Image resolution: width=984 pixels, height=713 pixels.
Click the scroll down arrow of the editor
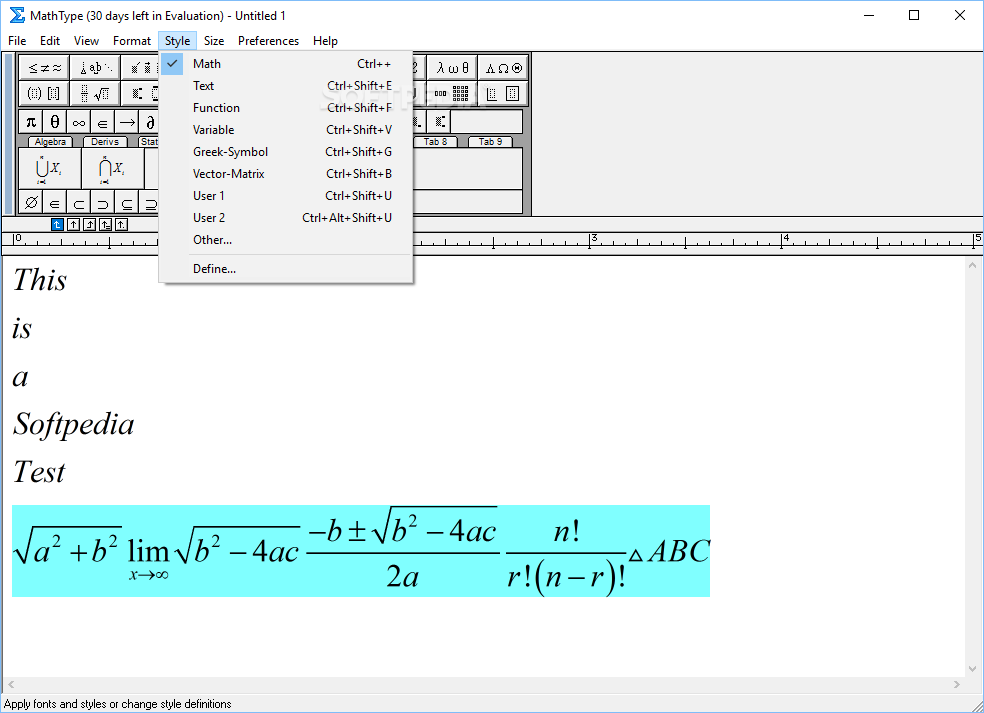tap(972, 669)
